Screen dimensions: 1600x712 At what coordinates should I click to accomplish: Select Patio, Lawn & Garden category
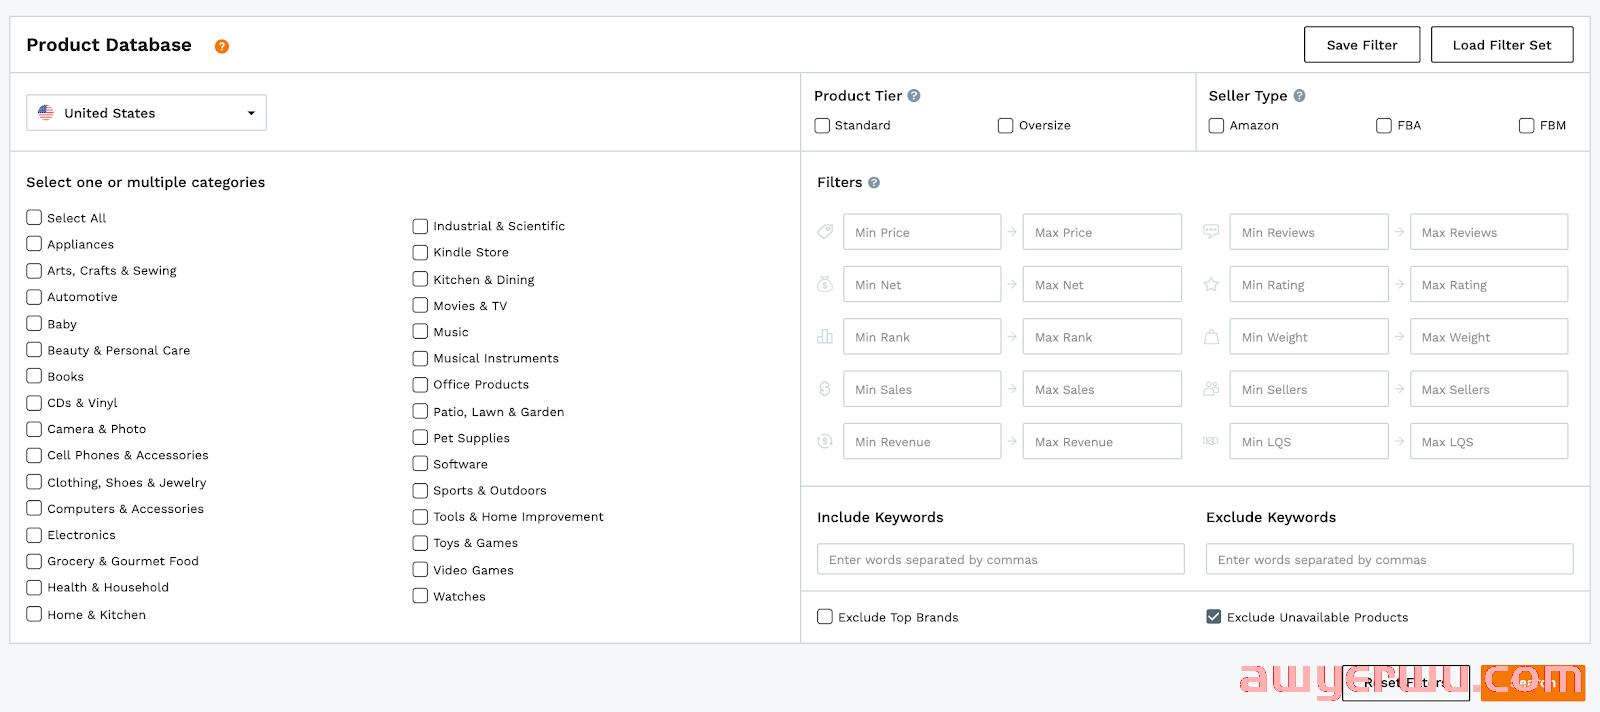(x=420, y=411)
